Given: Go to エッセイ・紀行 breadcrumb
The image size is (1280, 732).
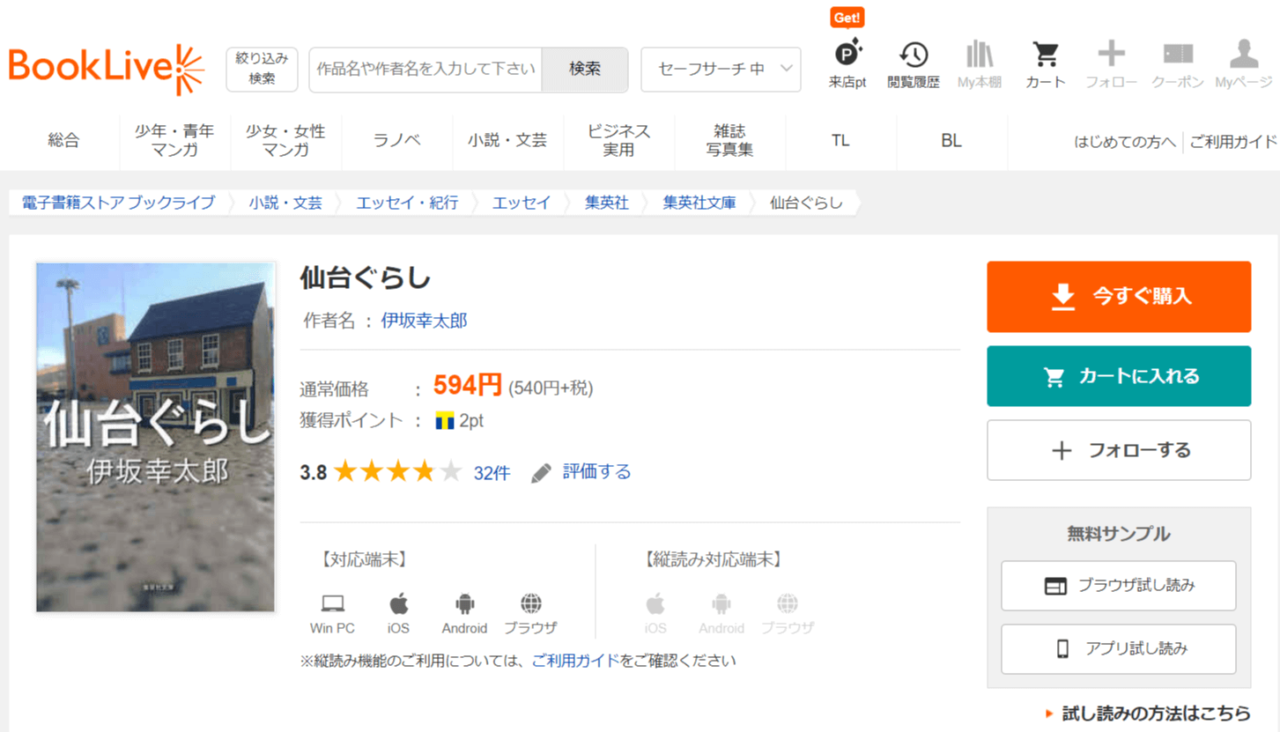Looking at the screenshot, I should (407, 203).
